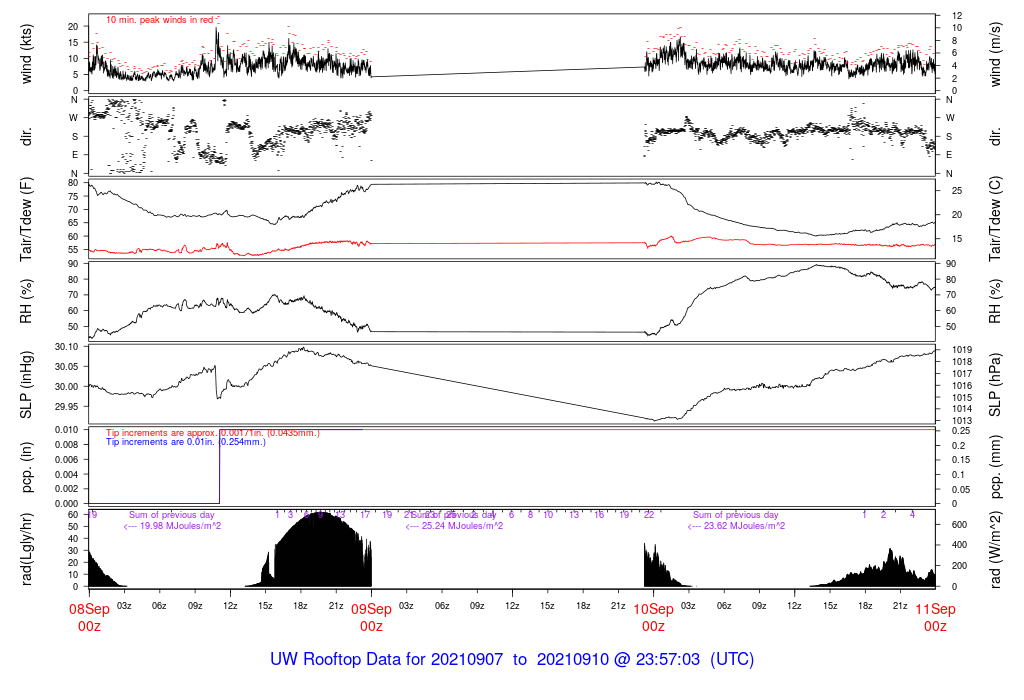1024x700 pixels.
Task: Click the blue 'Tip increments are 0.01in.' note
Action: (186, 442)
